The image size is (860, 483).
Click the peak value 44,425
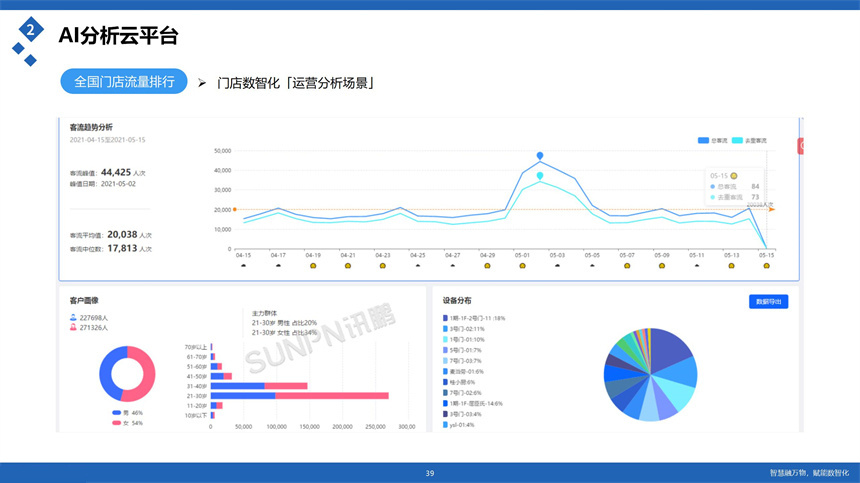click(116, 172)
